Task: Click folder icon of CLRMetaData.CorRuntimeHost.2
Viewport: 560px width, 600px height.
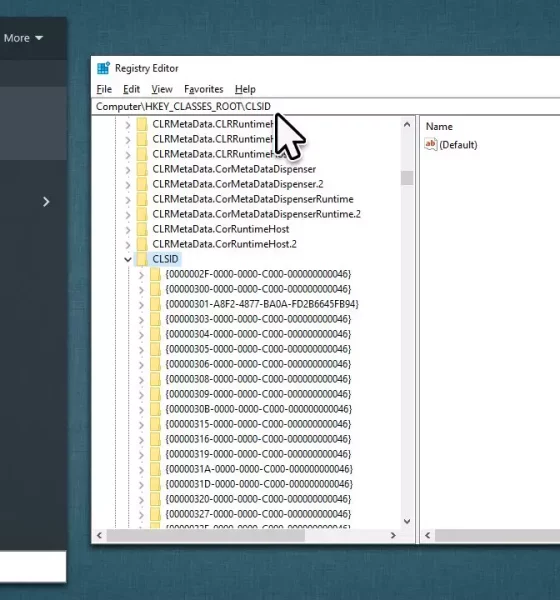Action: click(142, 244)
